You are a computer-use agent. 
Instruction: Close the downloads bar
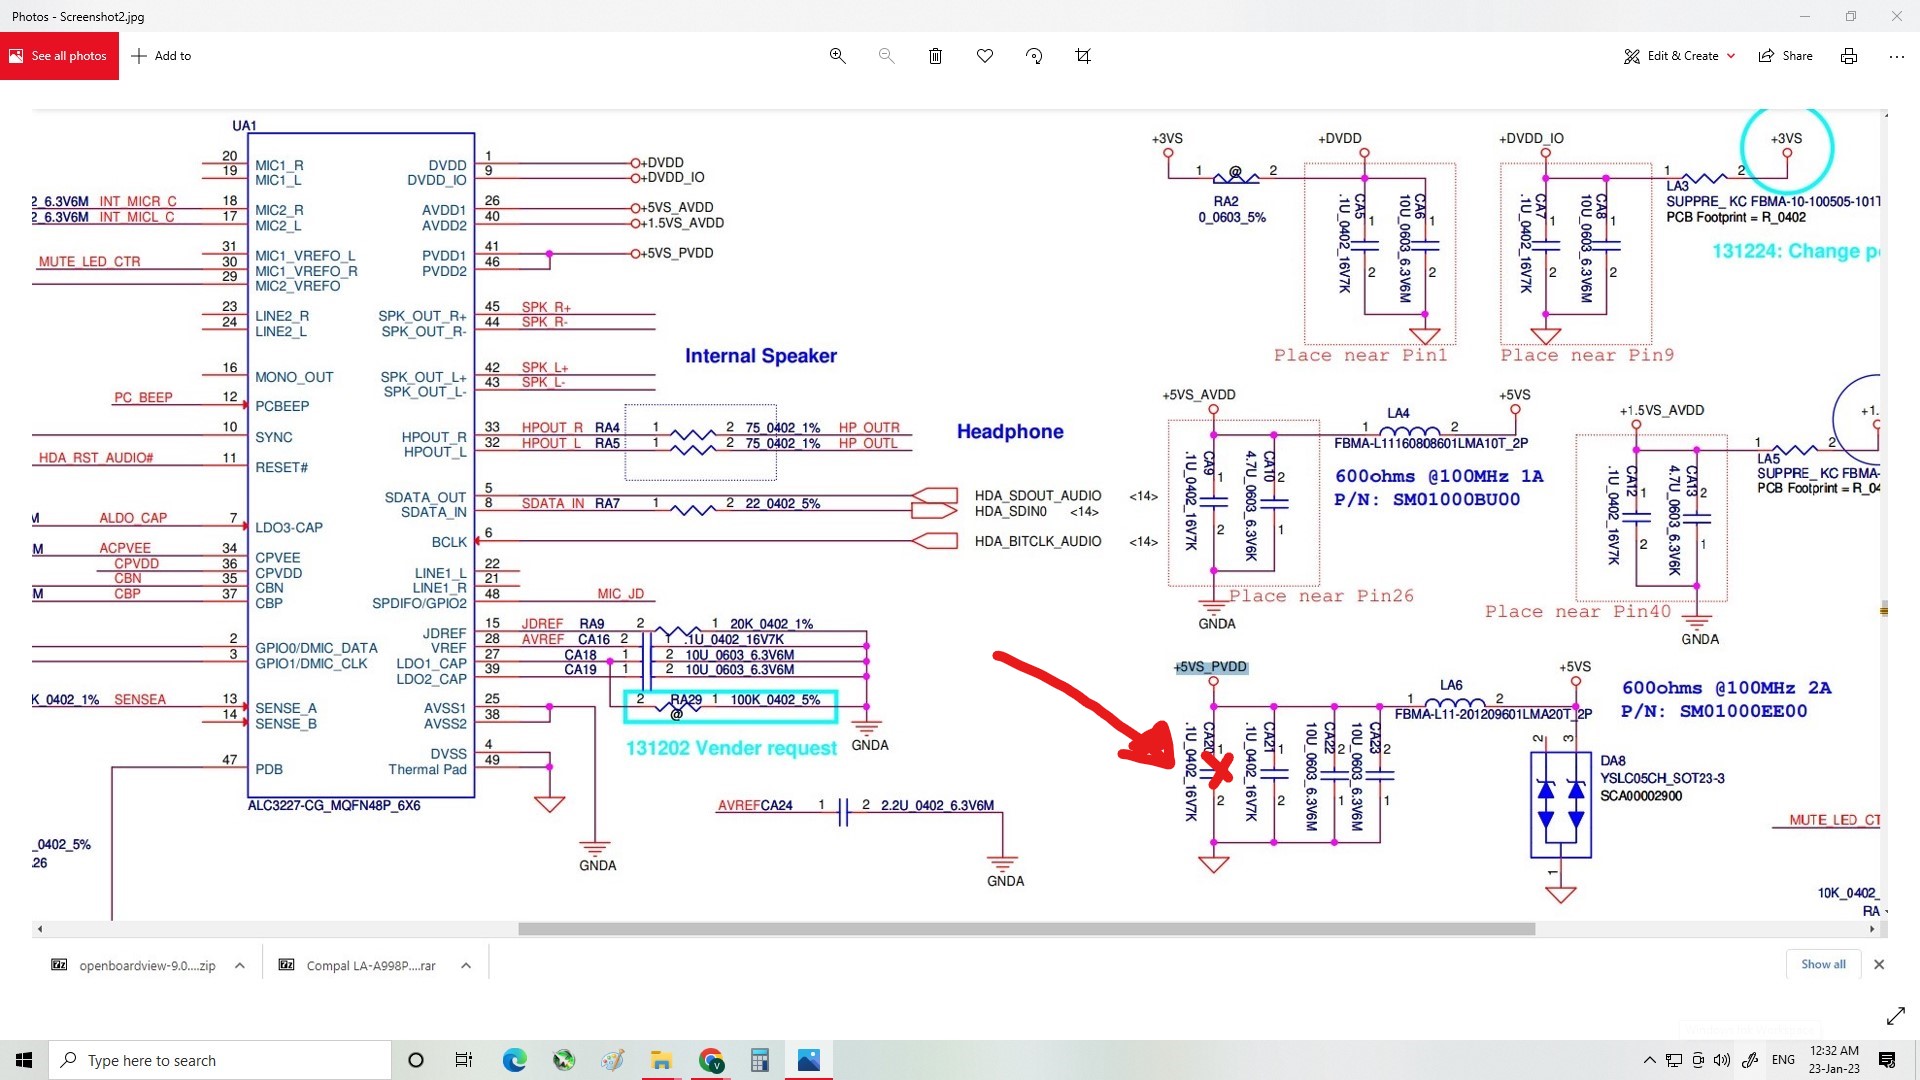click(x=1879, y=964)
